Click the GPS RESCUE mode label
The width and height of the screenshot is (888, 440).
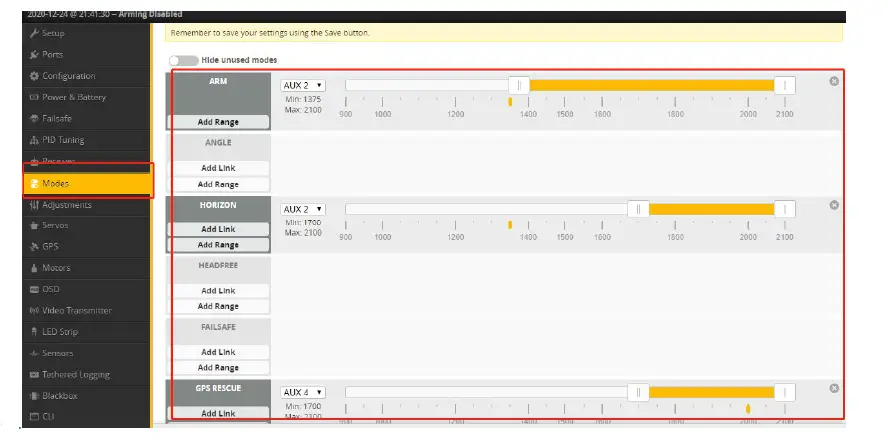218,388
